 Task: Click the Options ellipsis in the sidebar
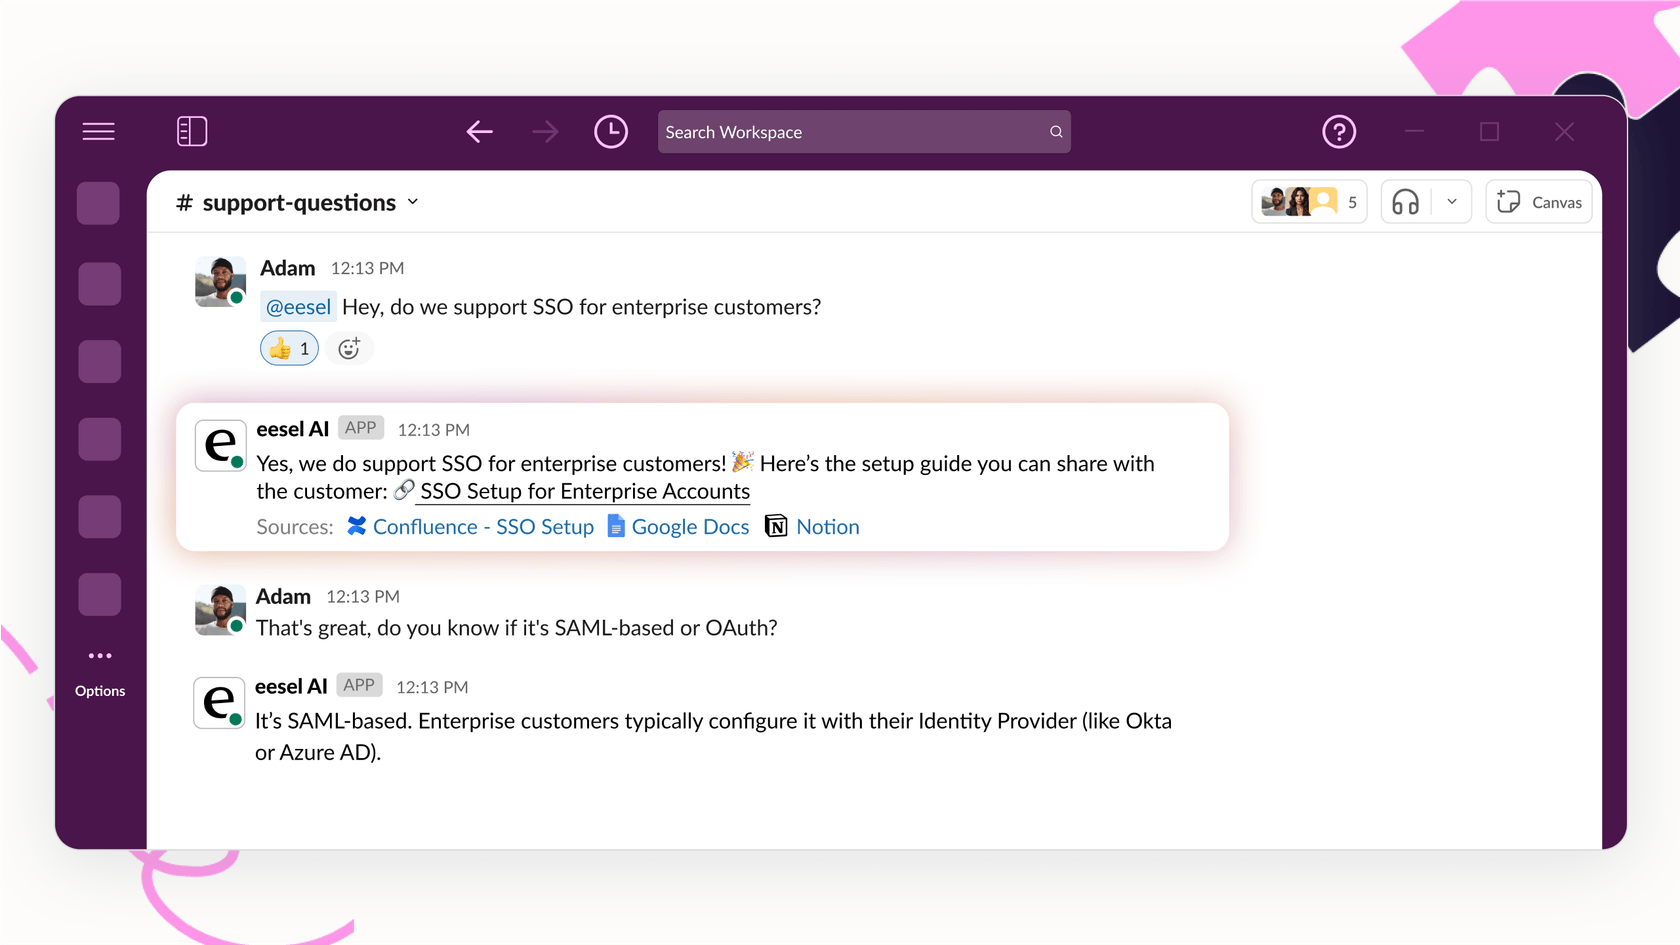pyautogui.click(x=99, y=655)
